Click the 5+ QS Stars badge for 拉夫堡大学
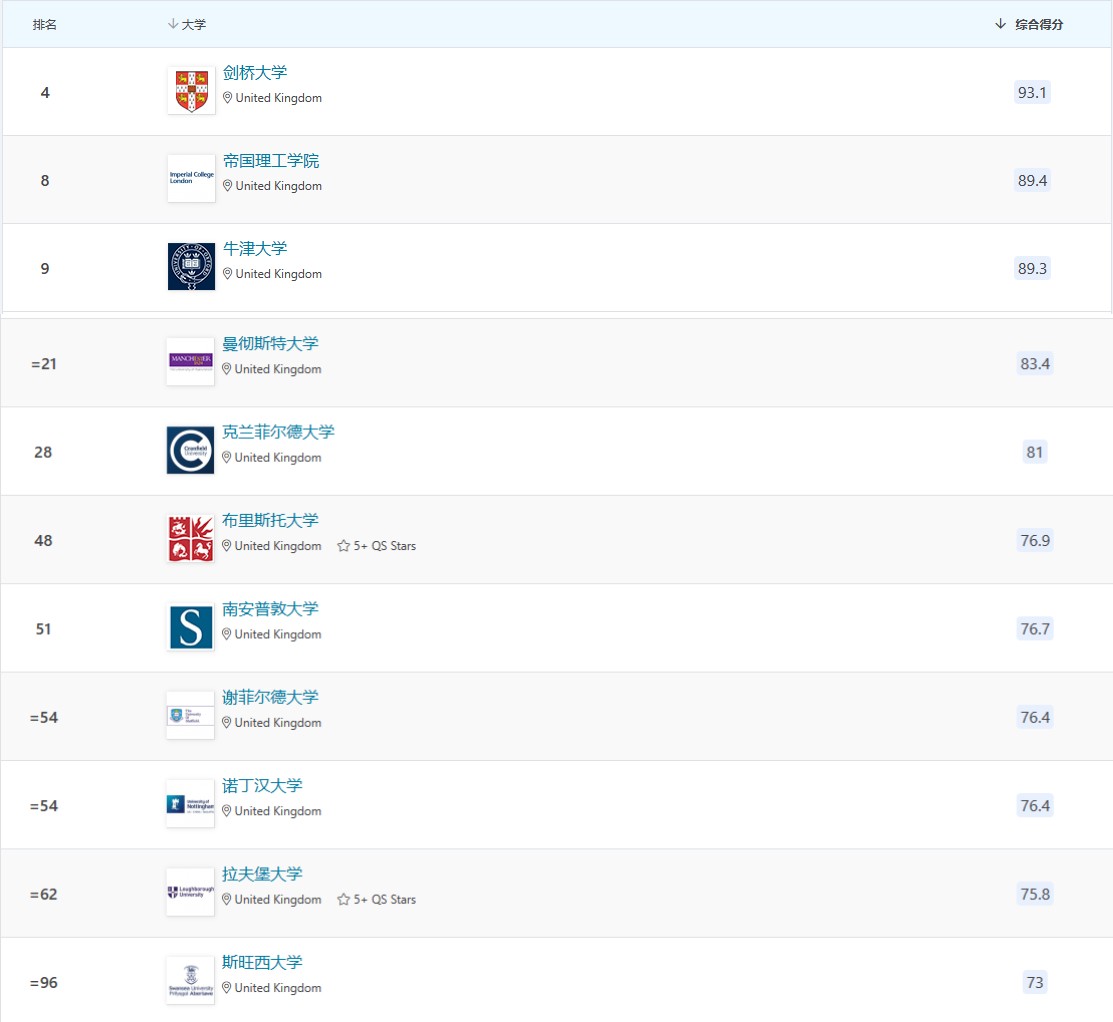The image size is (1113, 1022). click(377, 899)
